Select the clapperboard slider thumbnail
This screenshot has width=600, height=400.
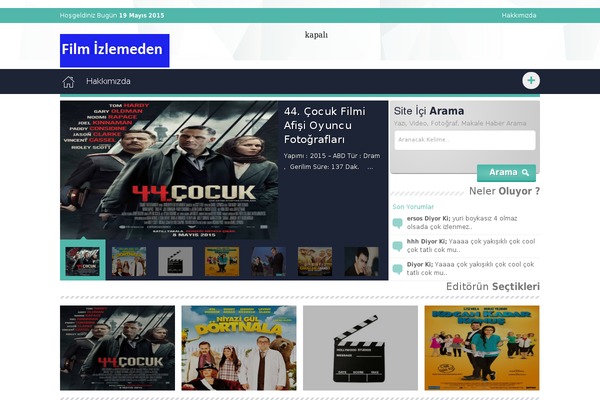(x=175, y=261)
